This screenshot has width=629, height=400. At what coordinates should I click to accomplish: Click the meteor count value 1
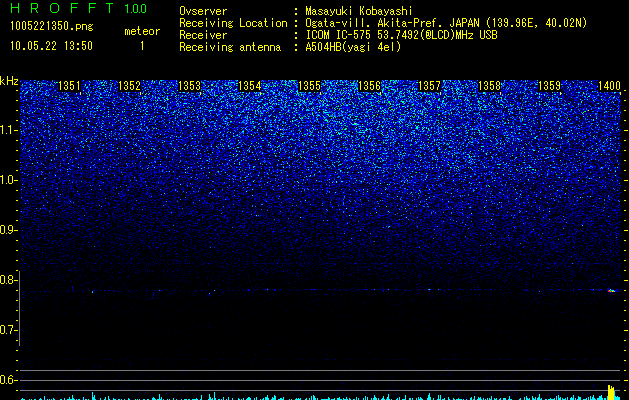[x=142, y=46]
